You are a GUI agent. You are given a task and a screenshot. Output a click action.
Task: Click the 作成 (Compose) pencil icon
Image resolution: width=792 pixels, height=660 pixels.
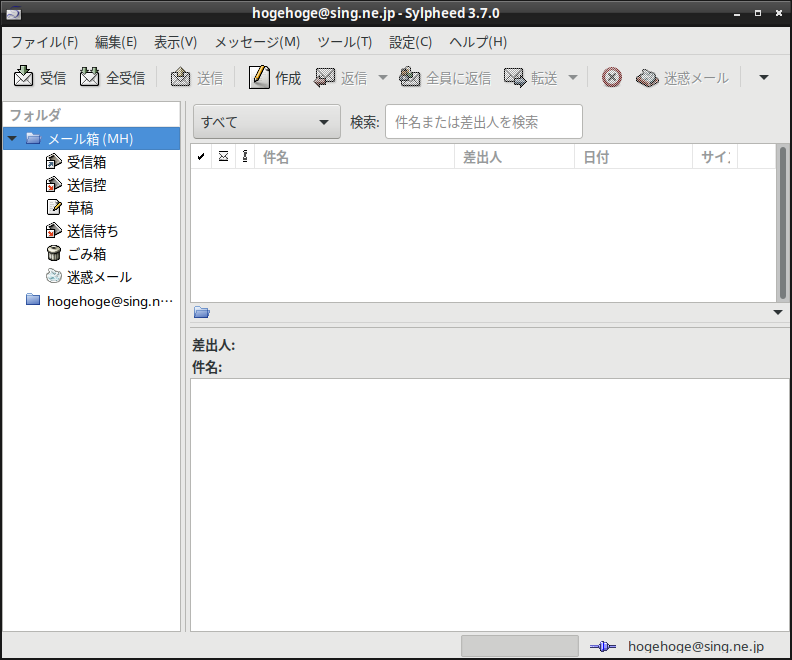pos(259,77)
